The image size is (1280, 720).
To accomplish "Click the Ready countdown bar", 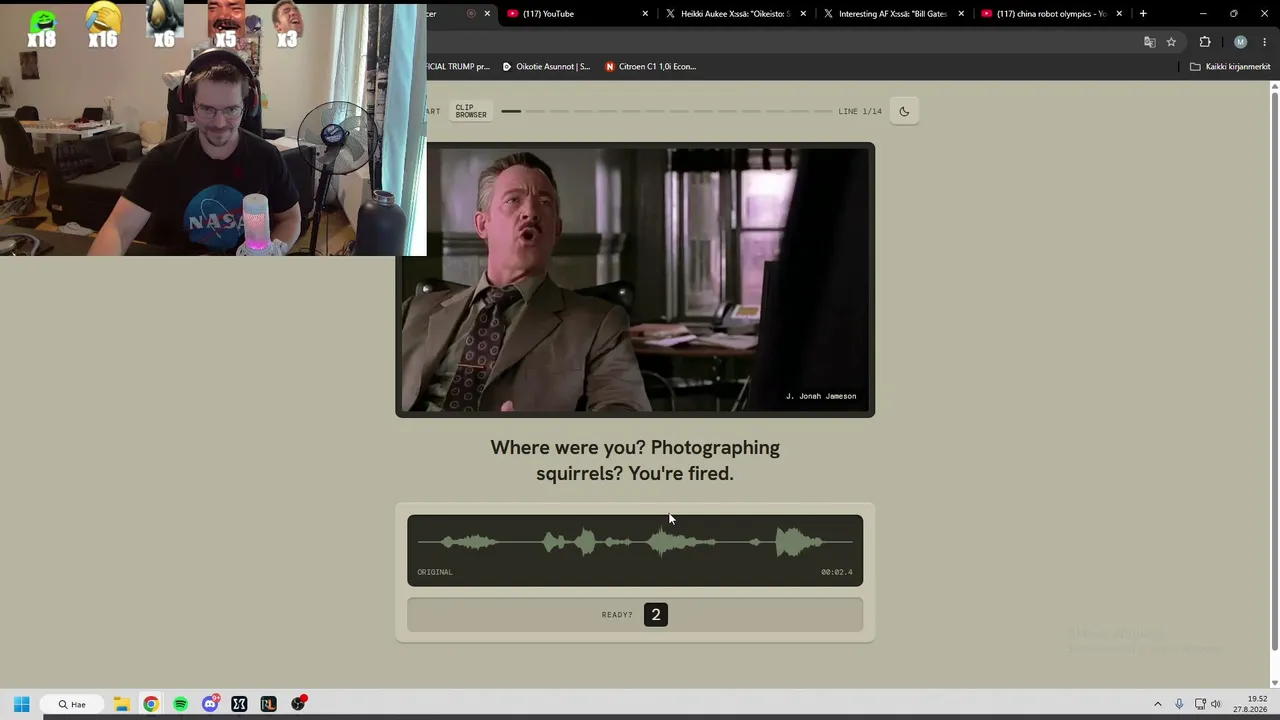I will click(635, 615).
